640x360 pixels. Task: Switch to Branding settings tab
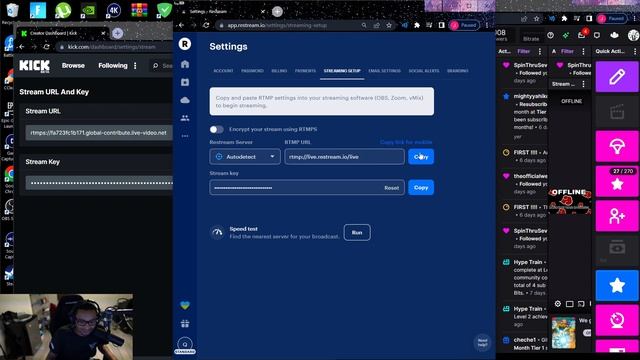458,71
